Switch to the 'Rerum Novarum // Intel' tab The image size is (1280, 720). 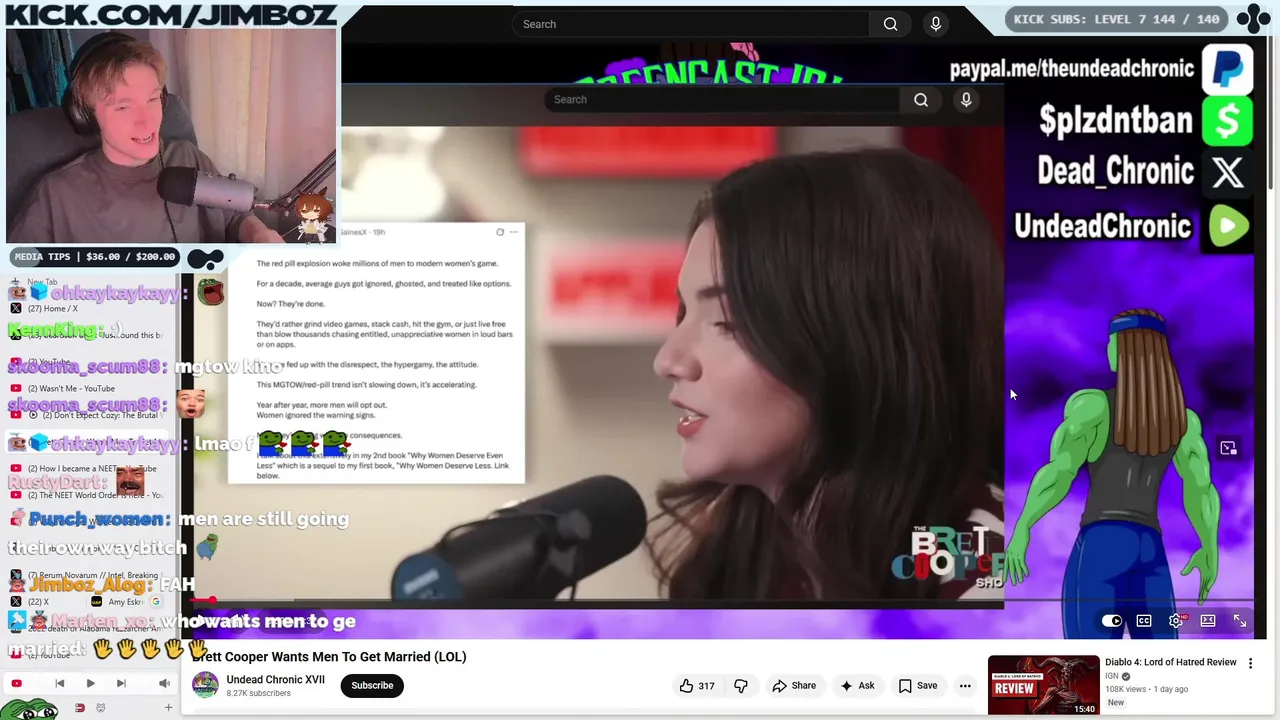(90, 575)
